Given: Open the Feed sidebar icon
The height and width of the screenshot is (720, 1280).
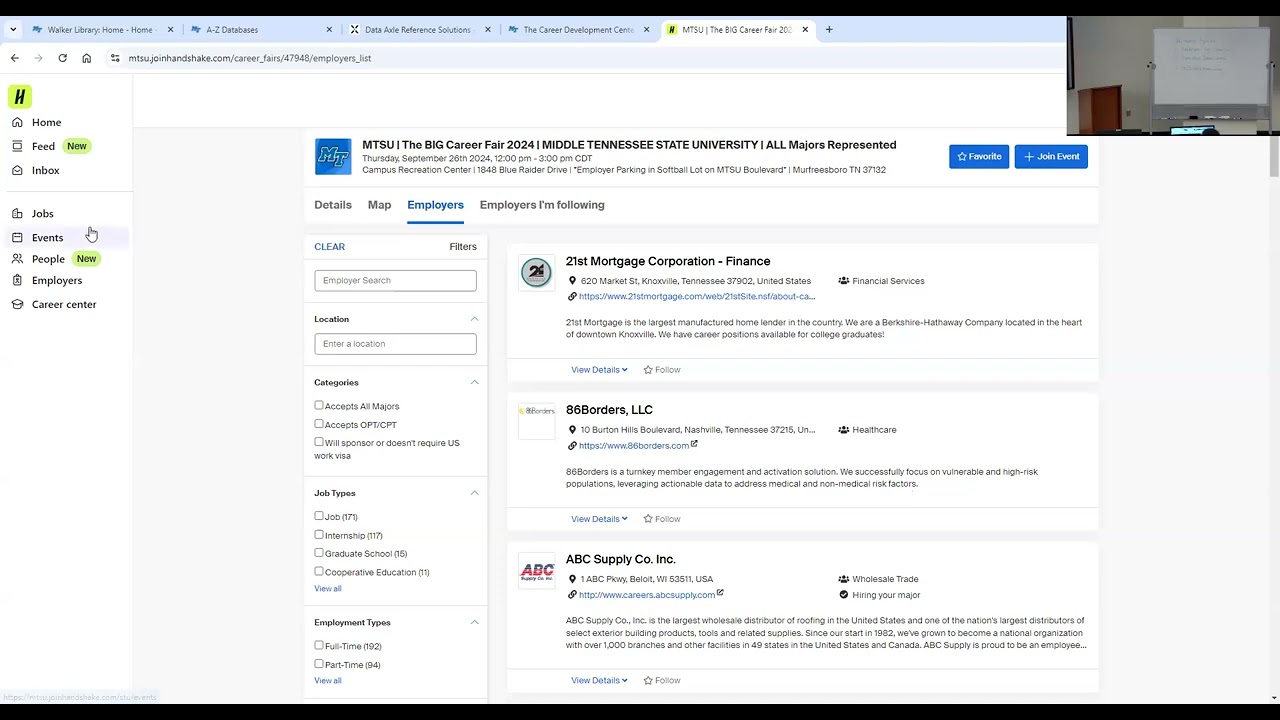Looking at the screenshot, I should 17,146.
